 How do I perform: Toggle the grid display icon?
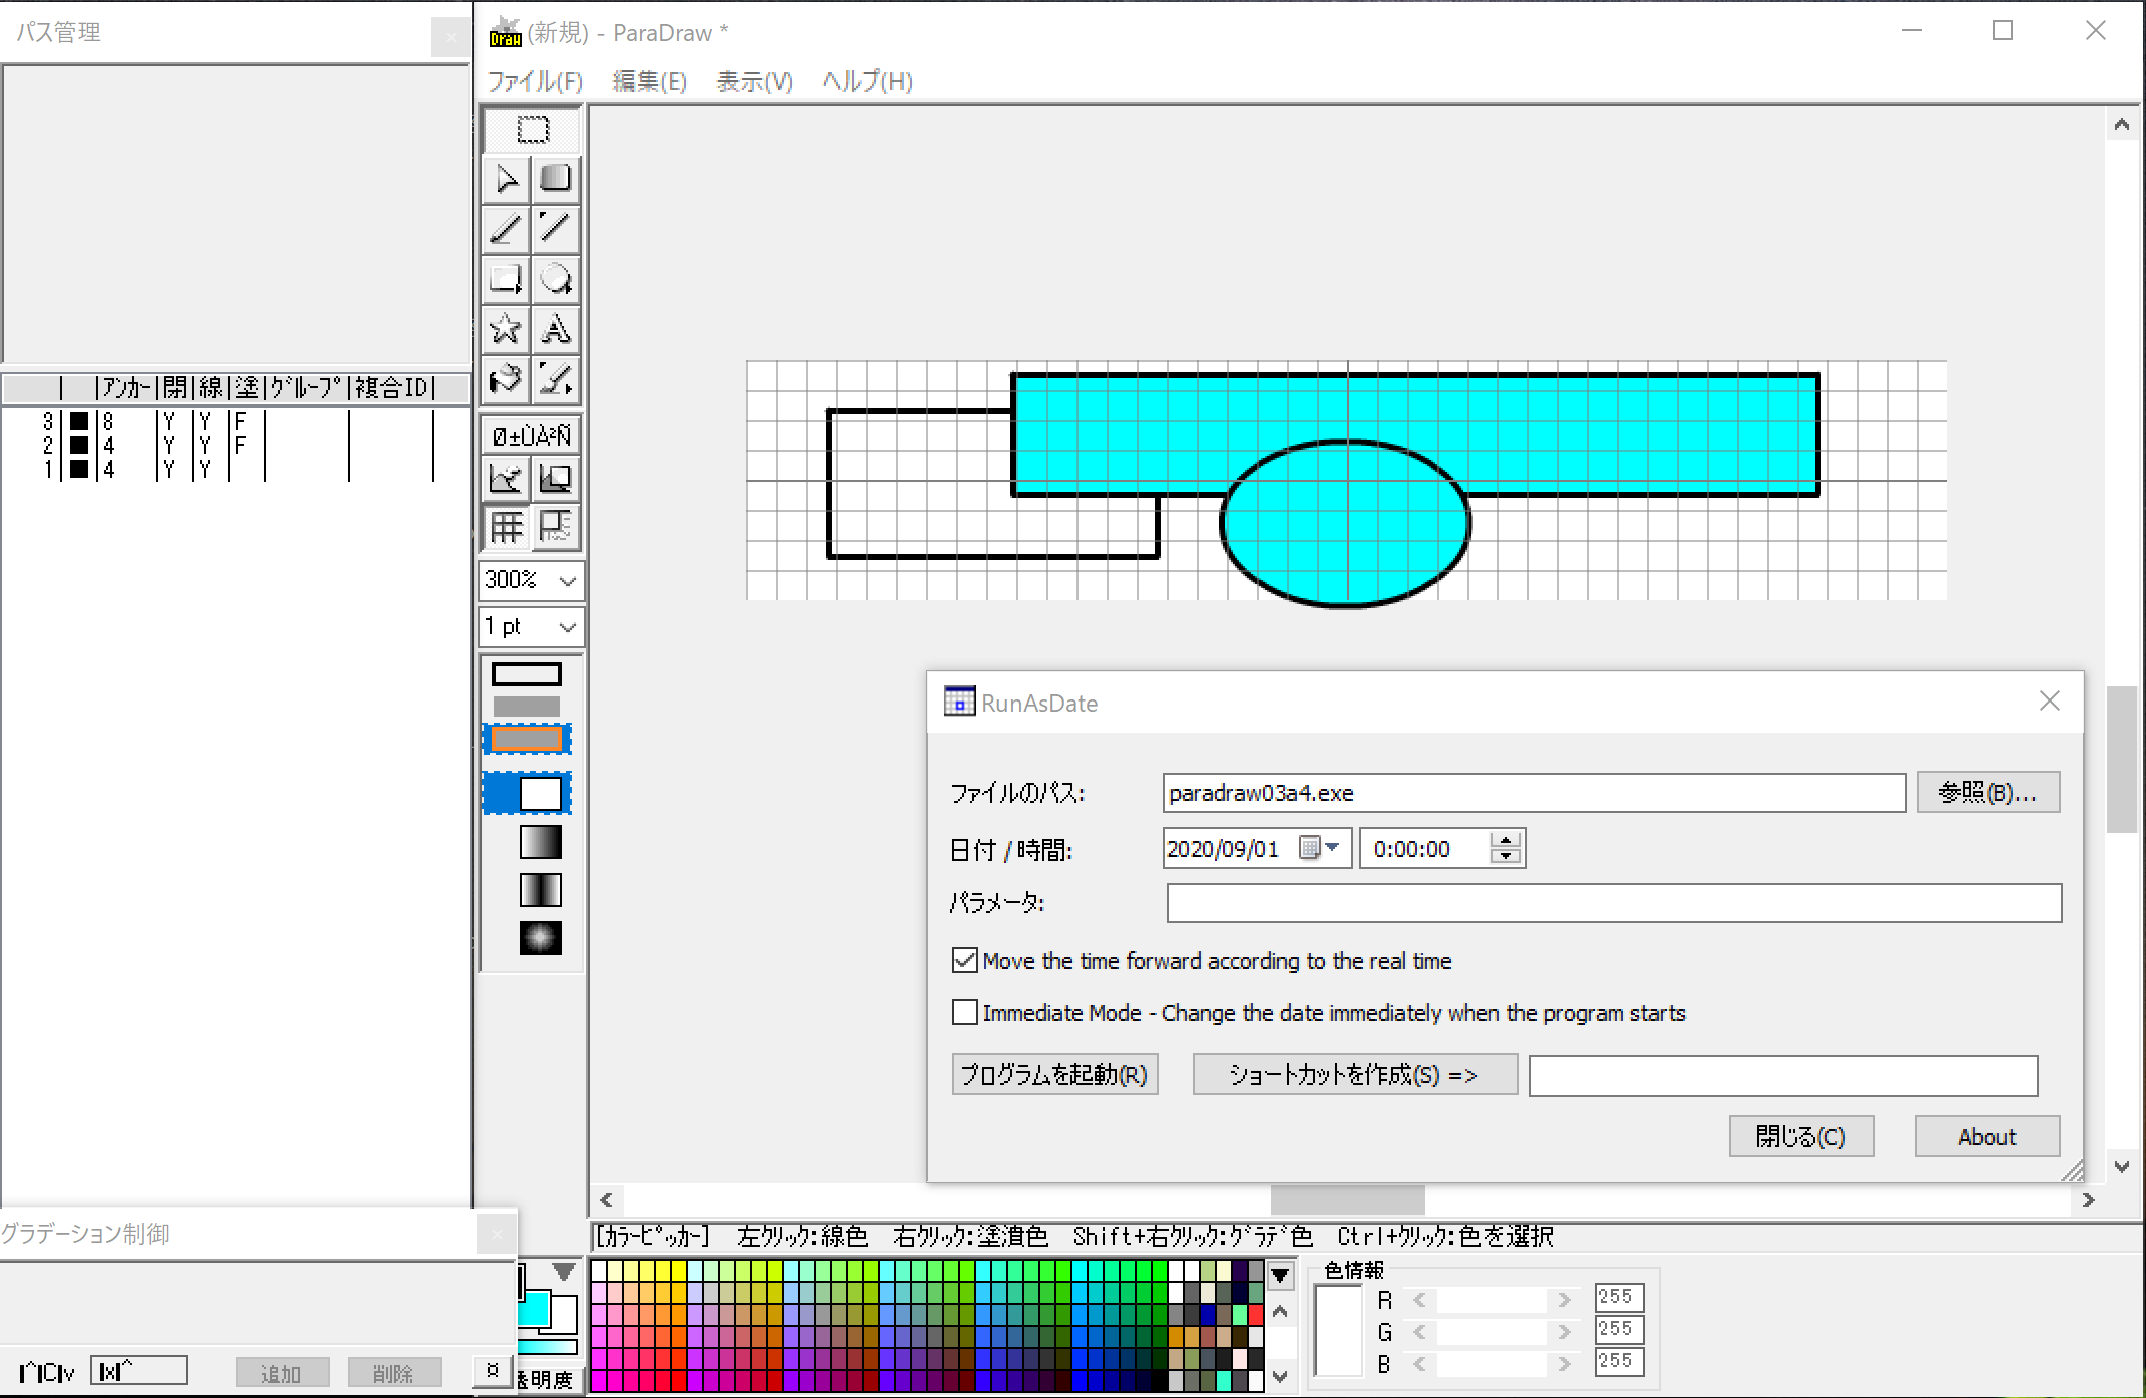(x=506, y=527)
